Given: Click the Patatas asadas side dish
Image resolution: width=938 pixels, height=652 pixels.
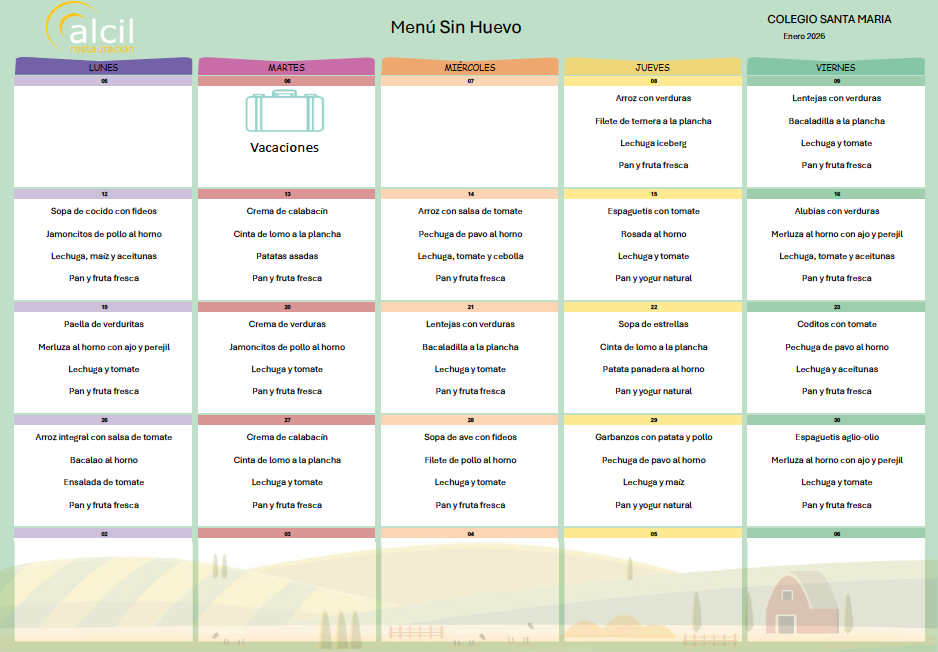Looking at the screenshot, I should click(287, 256).
